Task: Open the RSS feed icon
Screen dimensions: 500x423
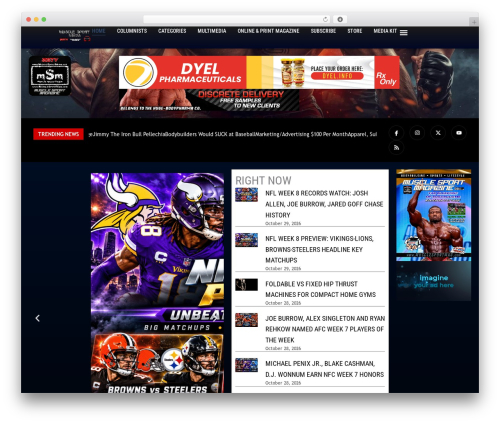Action: coord(396,148)
